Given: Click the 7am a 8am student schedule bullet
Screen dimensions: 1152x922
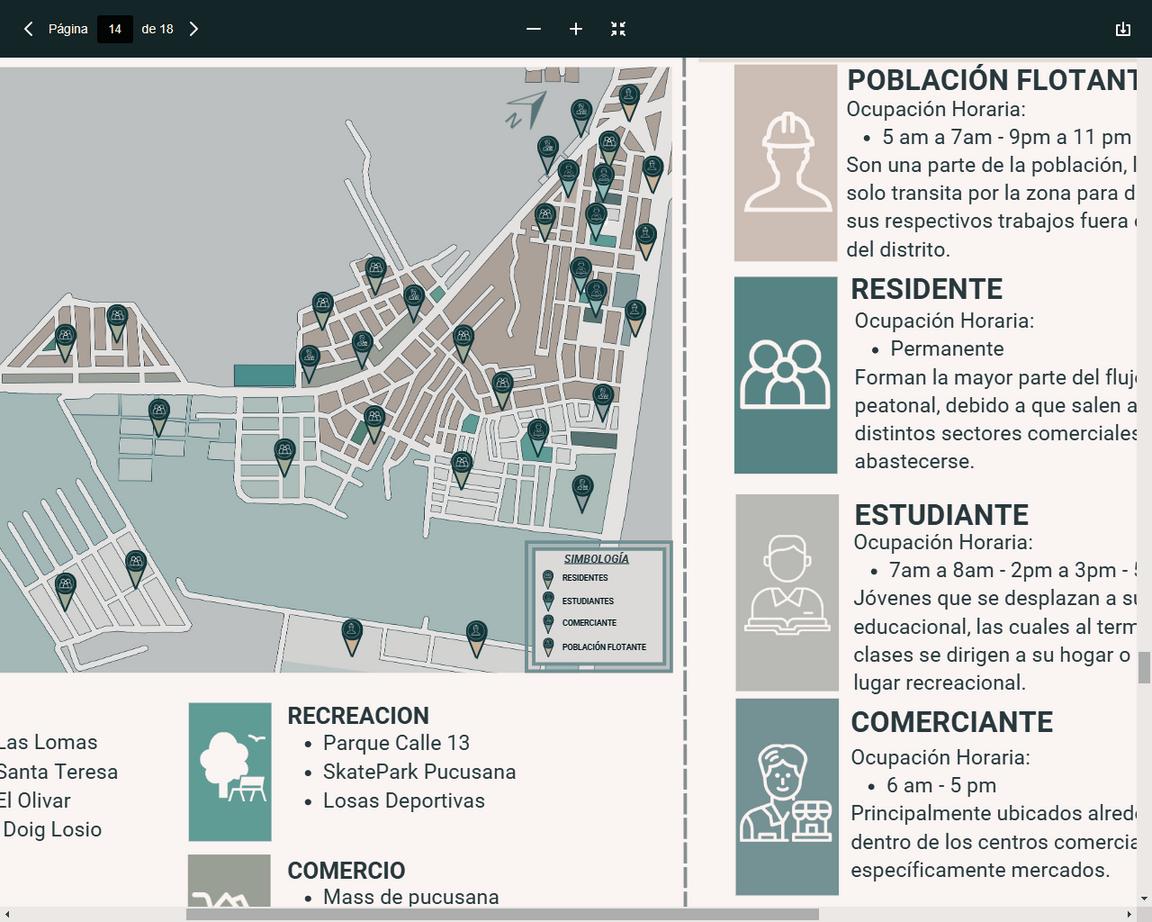Looking at the screenshot, I should tap(1012, 570).
